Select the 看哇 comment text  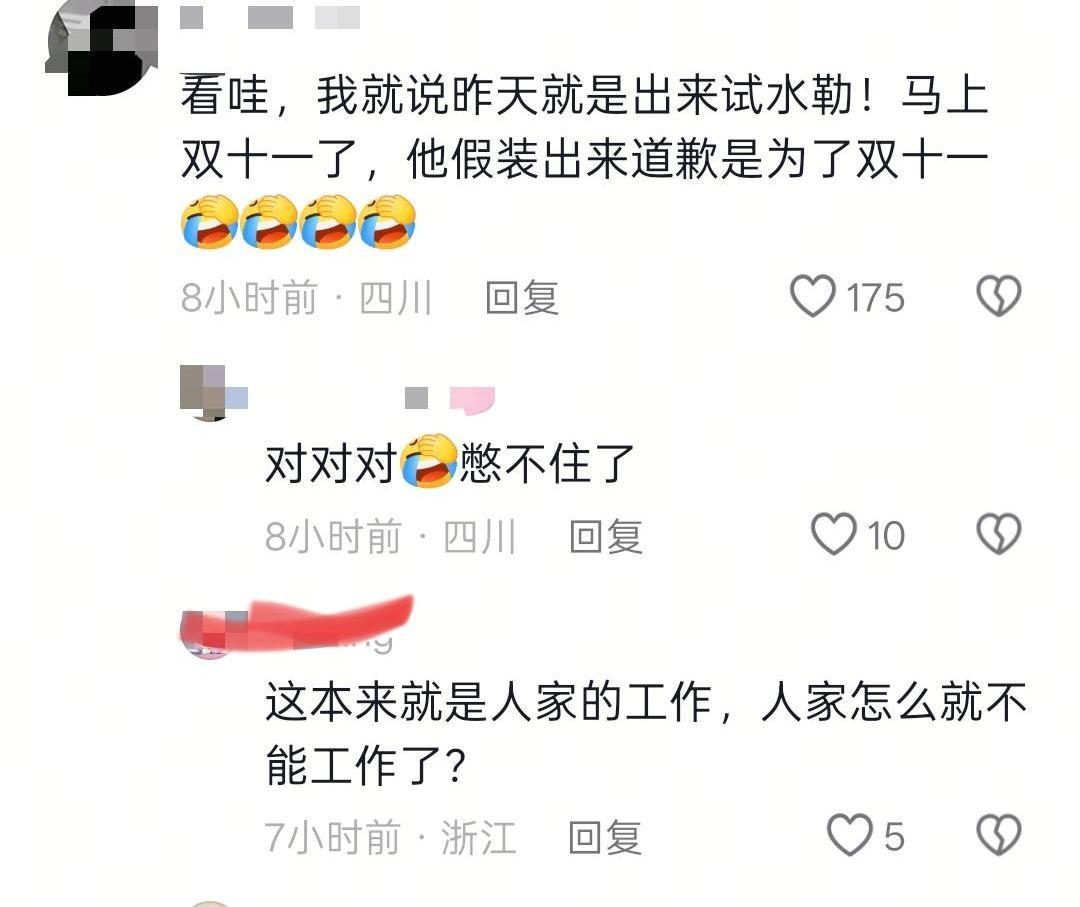pos(584,127)
